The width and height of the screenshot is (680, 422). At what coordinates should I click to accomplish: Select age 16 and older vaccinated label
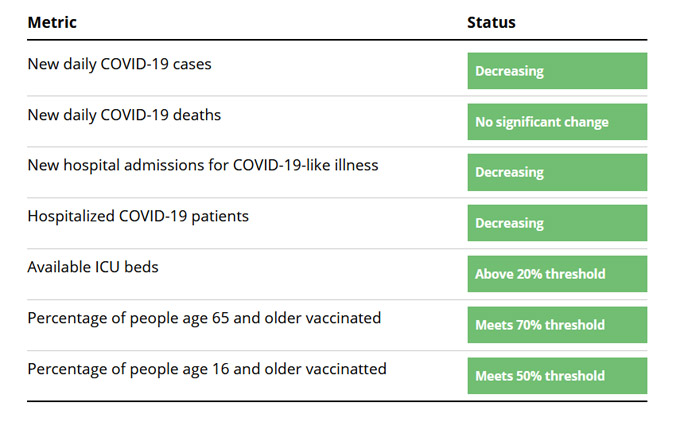[x=207, y=369]
